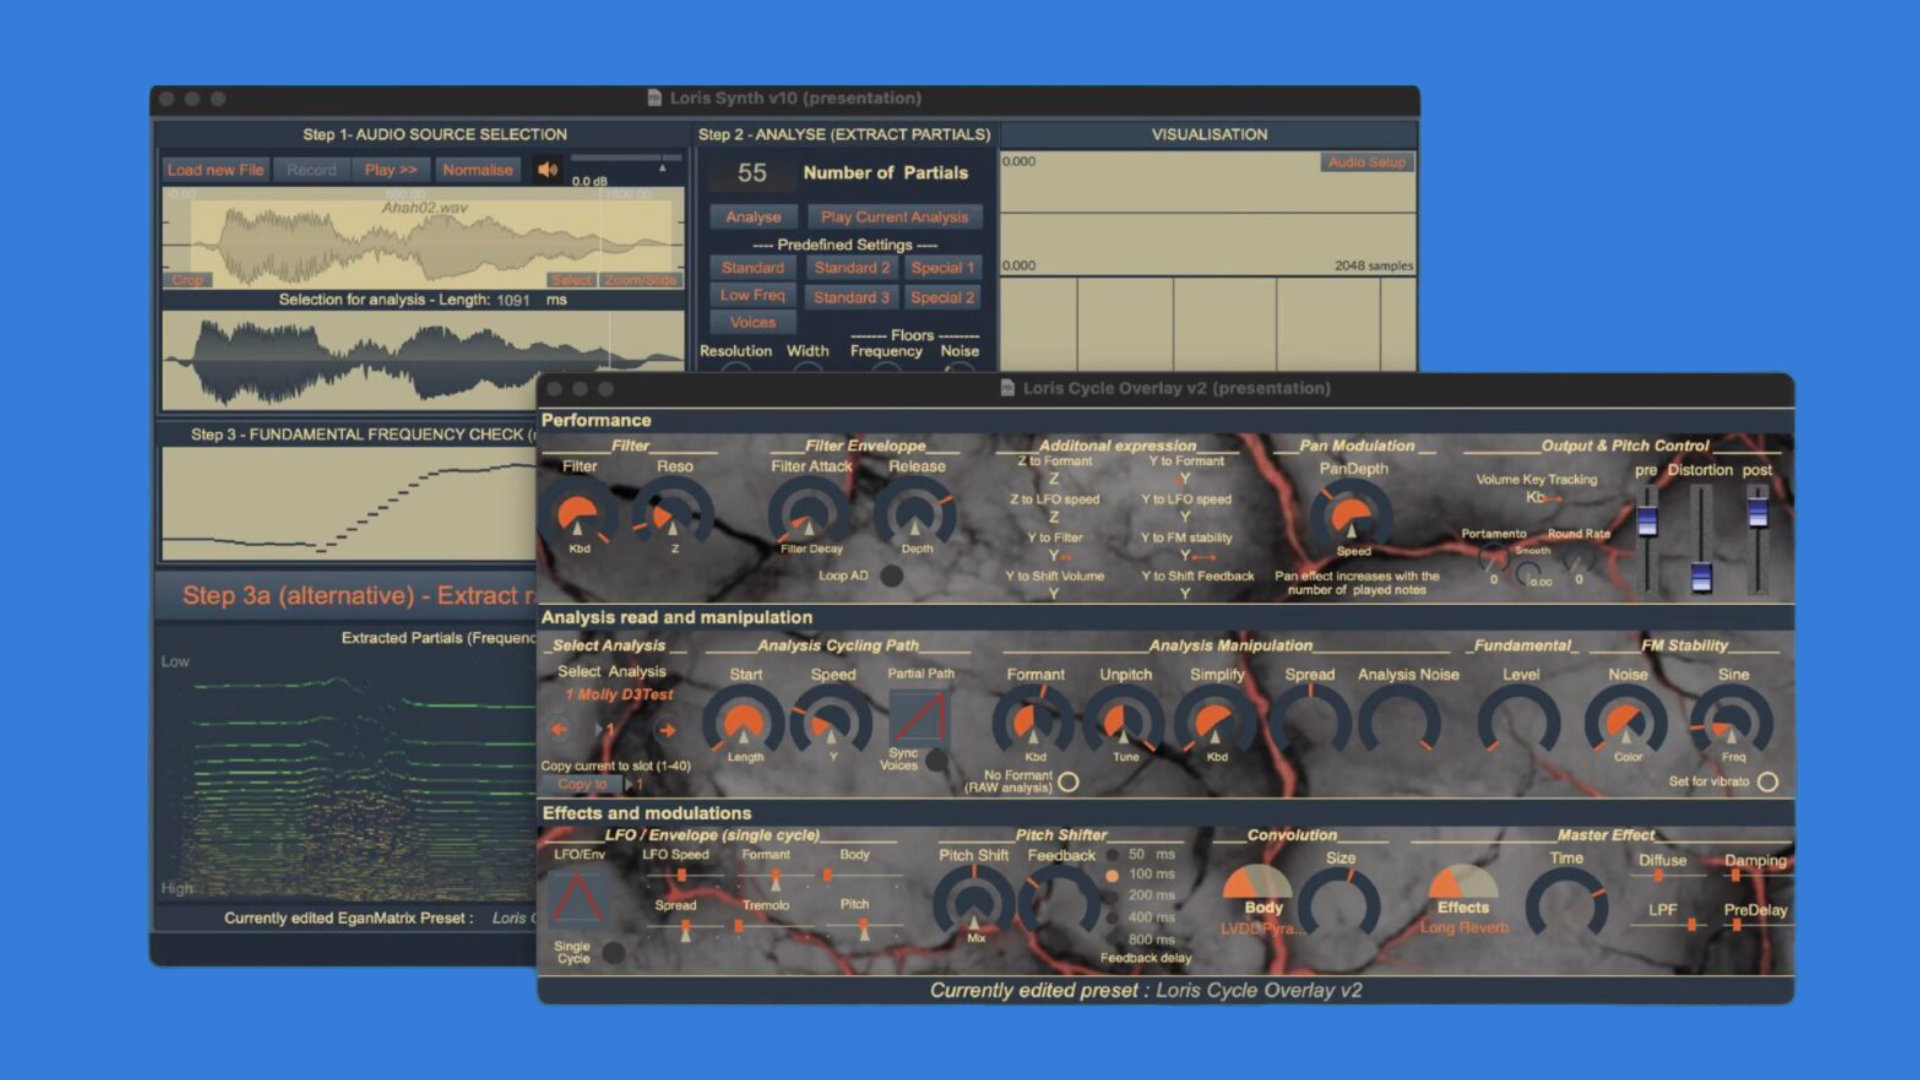Adjust the pre Distortion vertical slider

[1646, 520]
